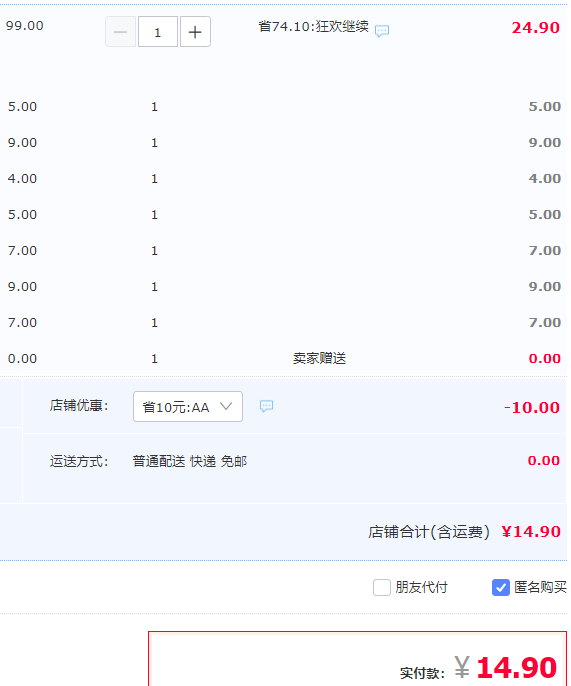
Task: Click the 朋友代付 label text
Action: [421, 587]
